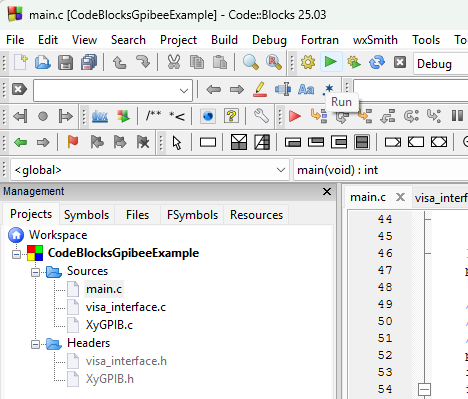
Task: Switch to Resources tab
Action: tap(256, 215)
